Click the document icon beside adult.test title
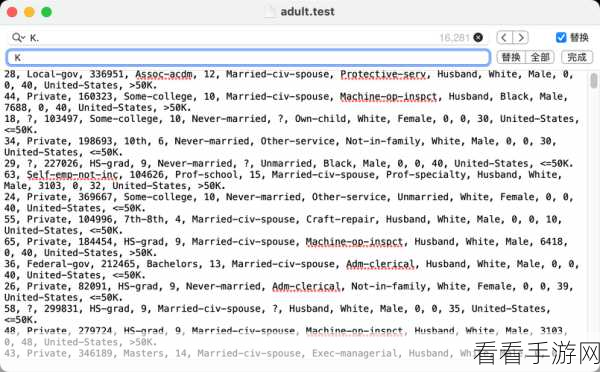 [270, 12]
